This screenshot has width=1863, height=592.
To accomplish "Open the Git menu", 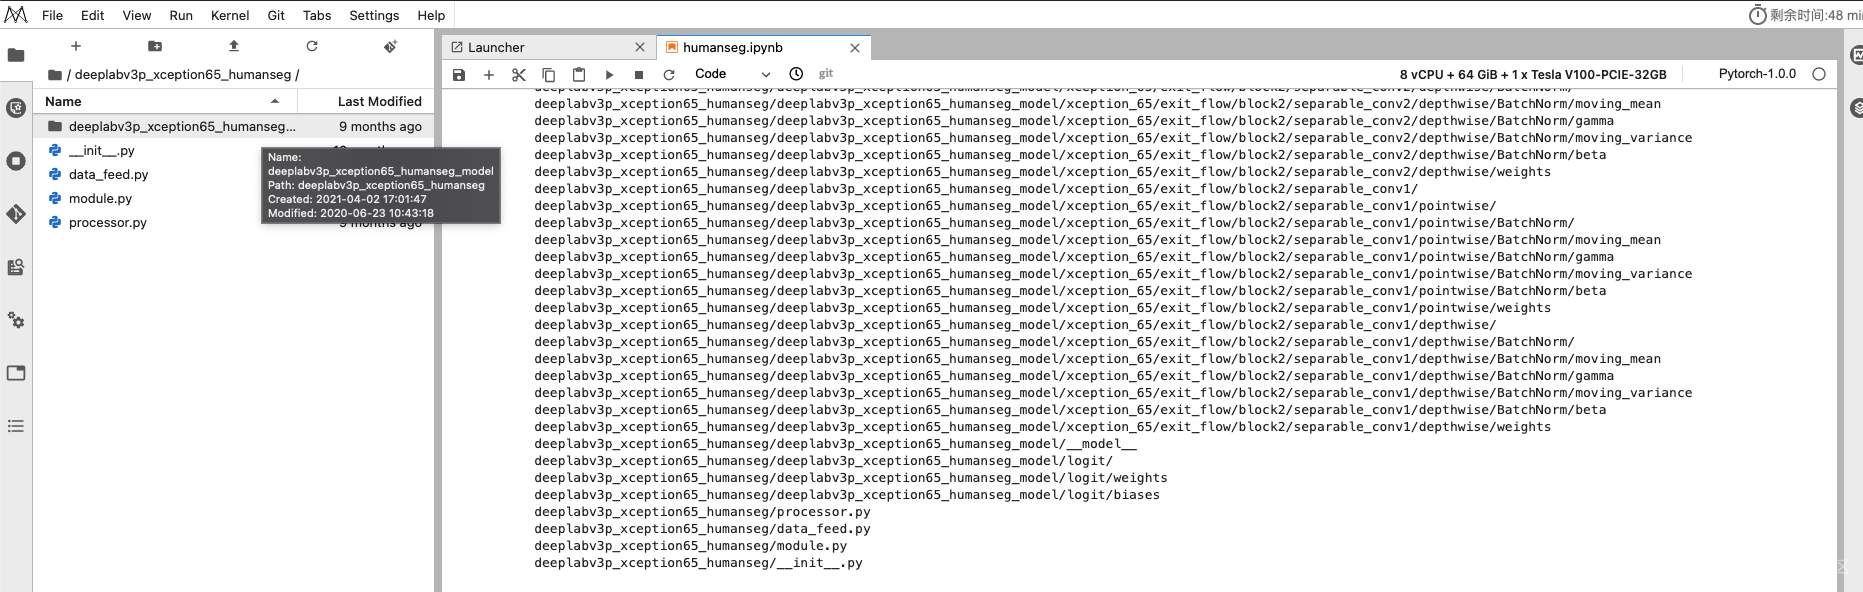I will (x=276, y=15).
